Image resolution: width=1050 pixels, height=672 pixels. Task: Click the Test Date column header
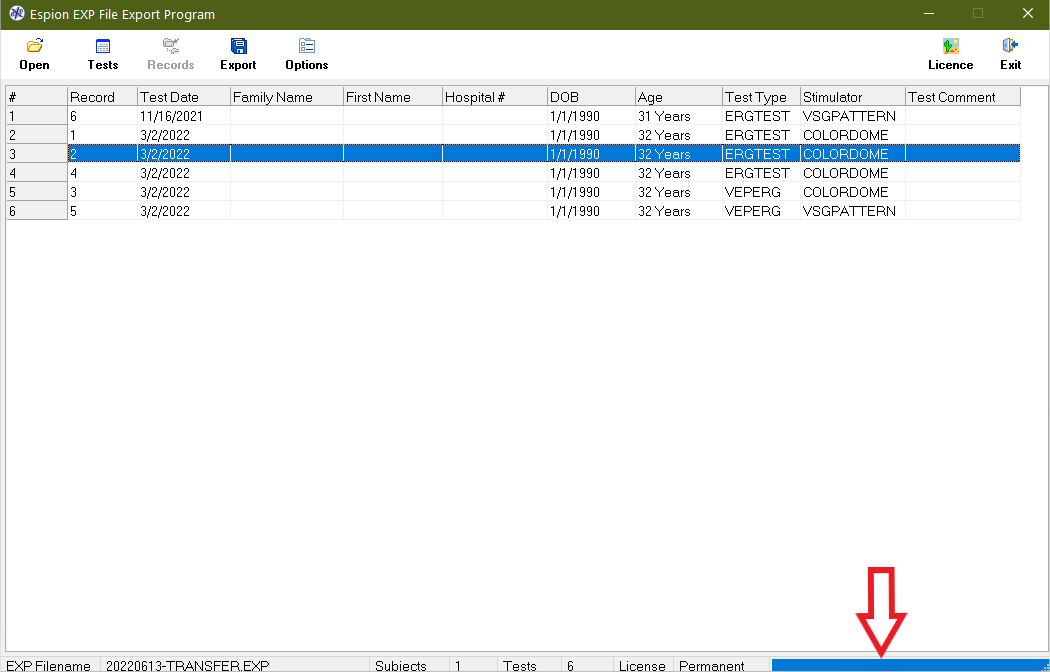pyautogui.click(x=184, y=97)
